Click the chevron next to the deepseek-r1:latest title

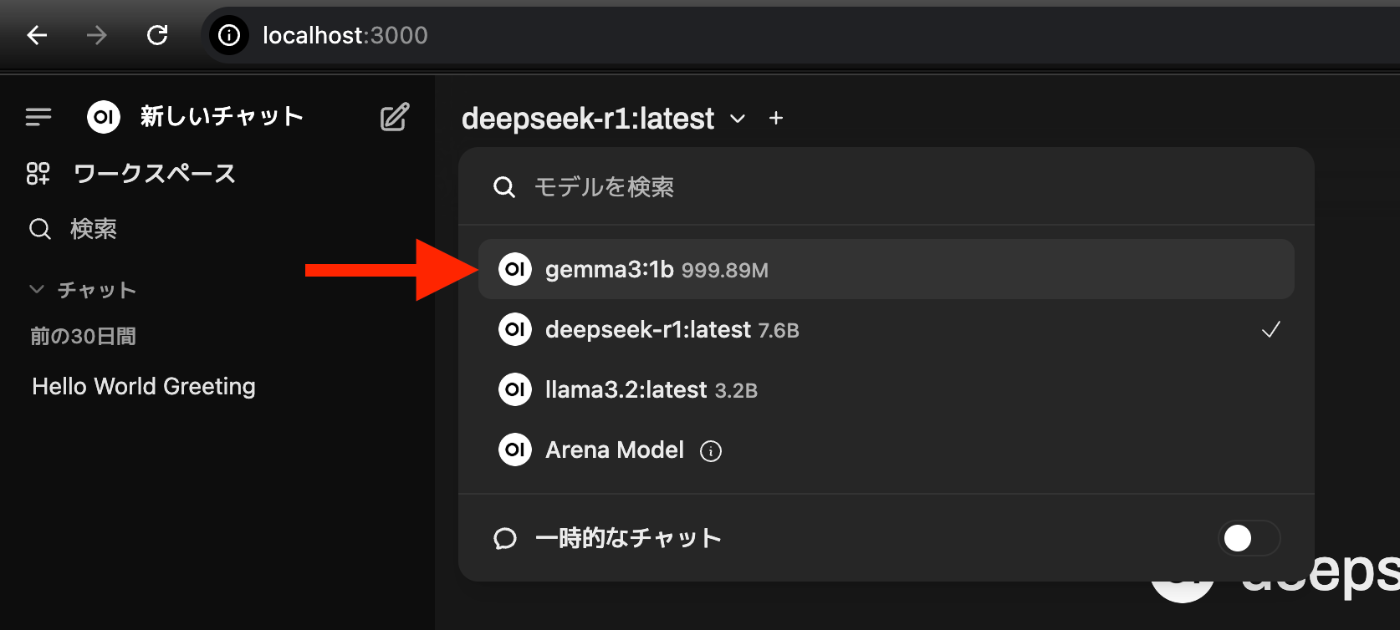[738, 119]
